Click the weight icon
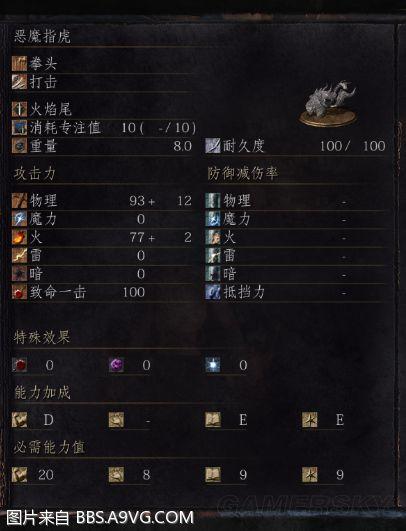This screenshot has width=406, height=531. 19,146
